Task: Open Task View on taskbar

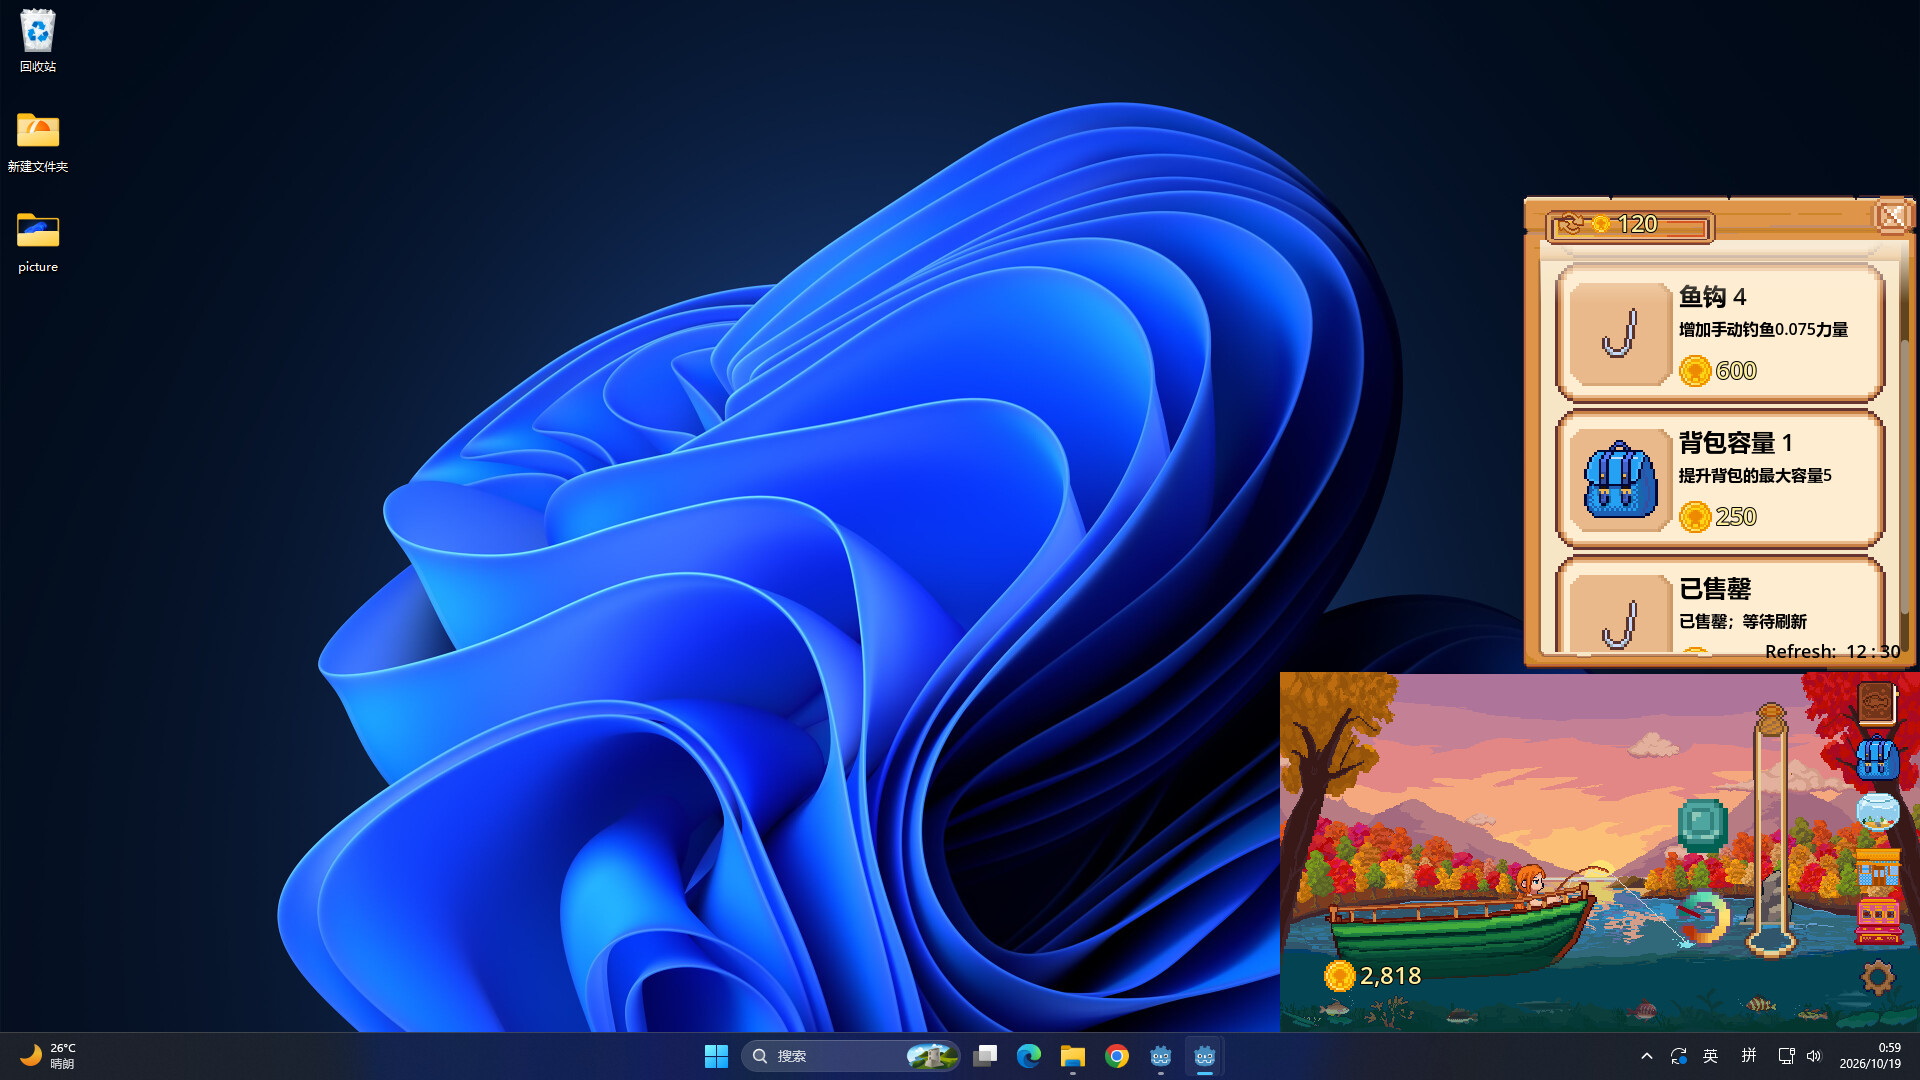Action: [985, 1056]
